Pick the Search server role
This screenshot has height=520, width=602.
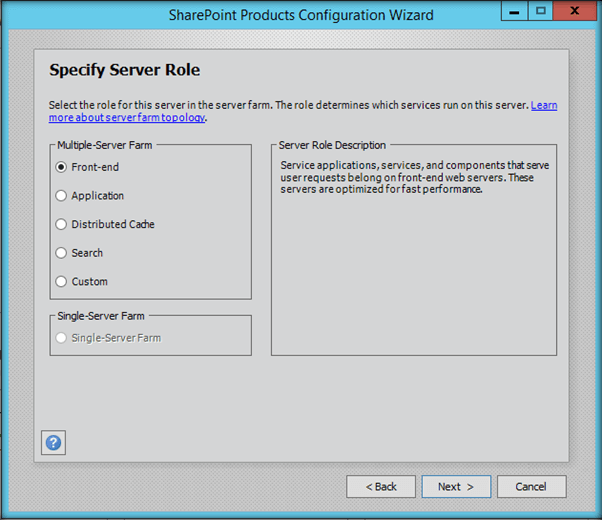pos(62,253)
